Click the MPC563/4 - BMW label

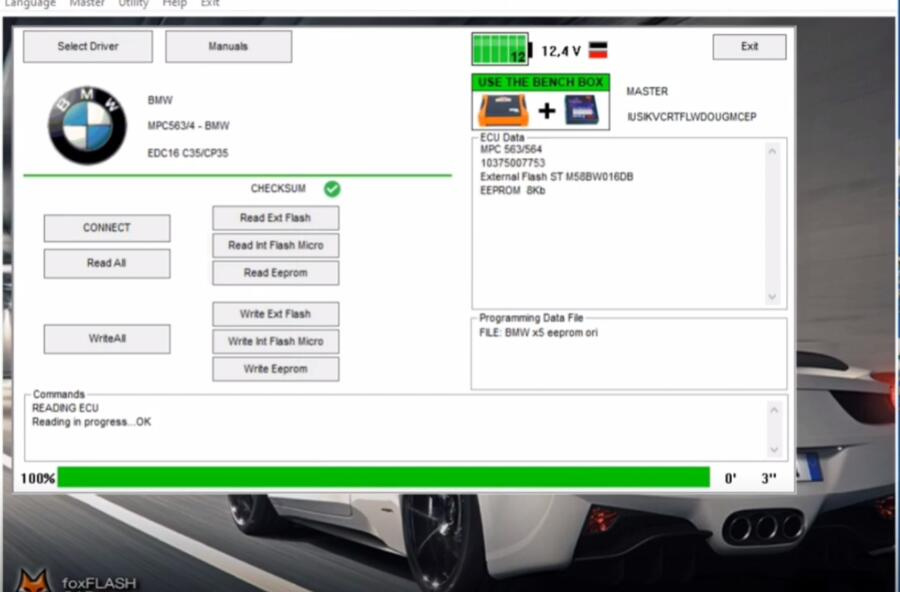click(188, 126)
